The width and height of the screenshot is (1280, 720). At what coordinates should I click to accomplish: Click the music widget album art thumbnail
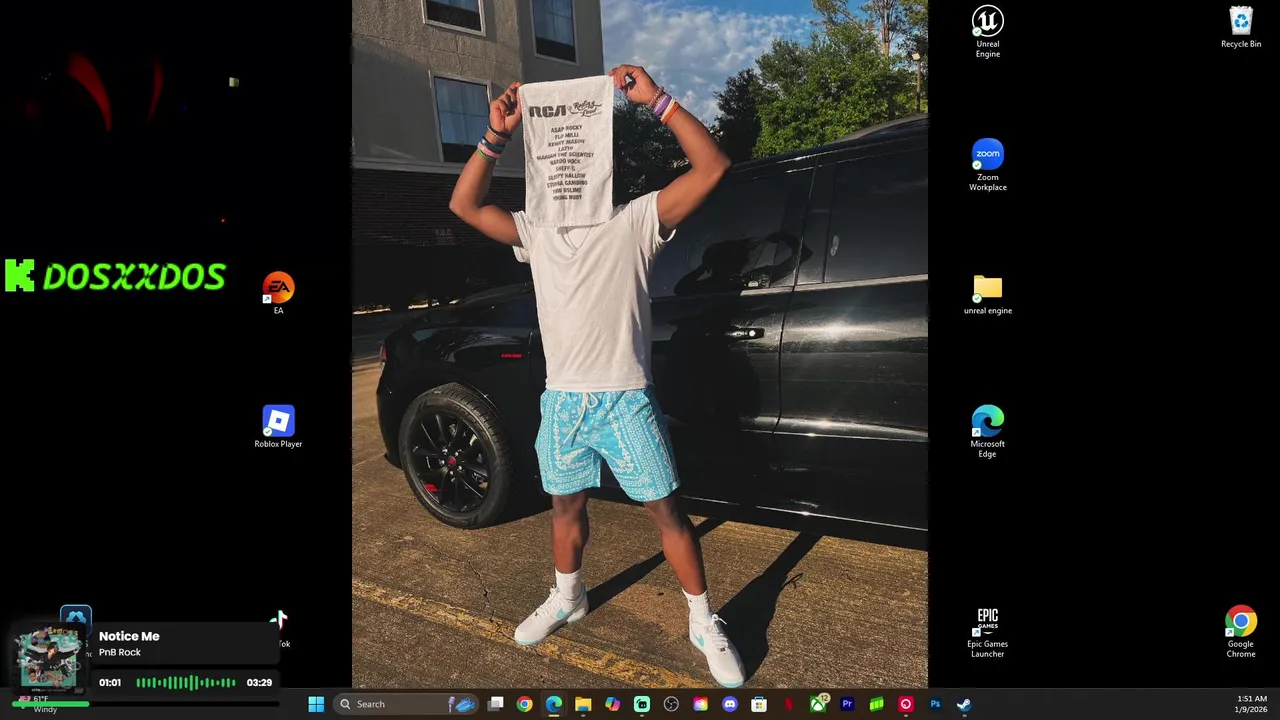[48, 658]
